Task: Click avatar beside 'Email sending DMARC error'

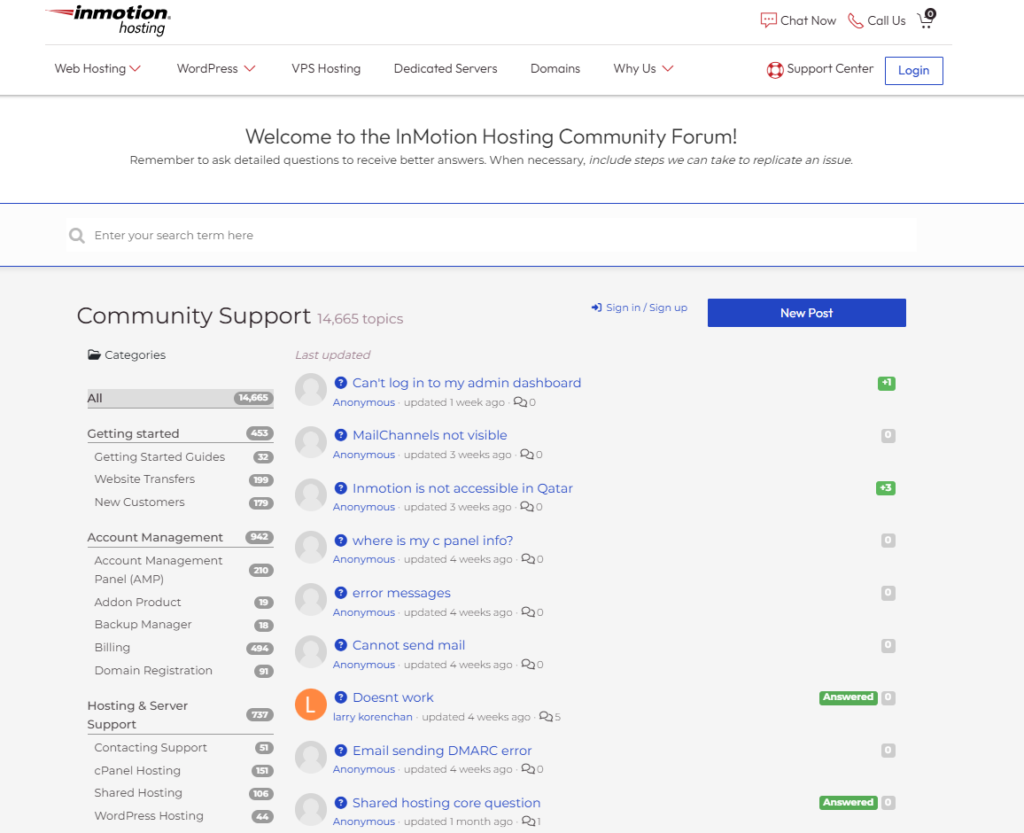Action: tap(311, 757)
